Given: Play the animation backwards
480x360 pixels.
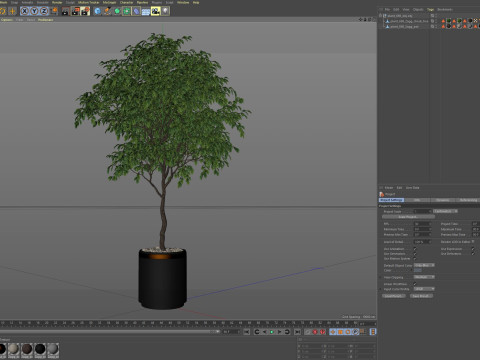Looking at the screenshot, I should (x=264, y=332).
